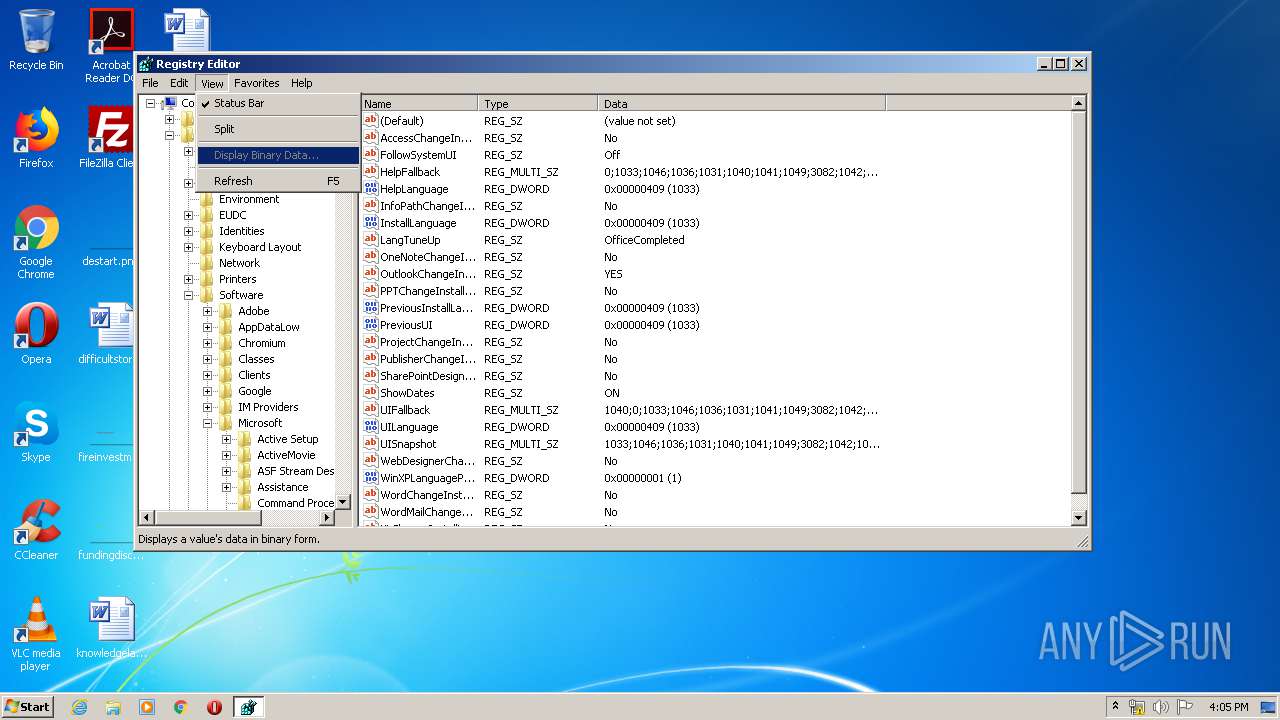Click the volume speaker tray icon
The width and height of the screenshot is (1280, 720).
pos(1161,707)
